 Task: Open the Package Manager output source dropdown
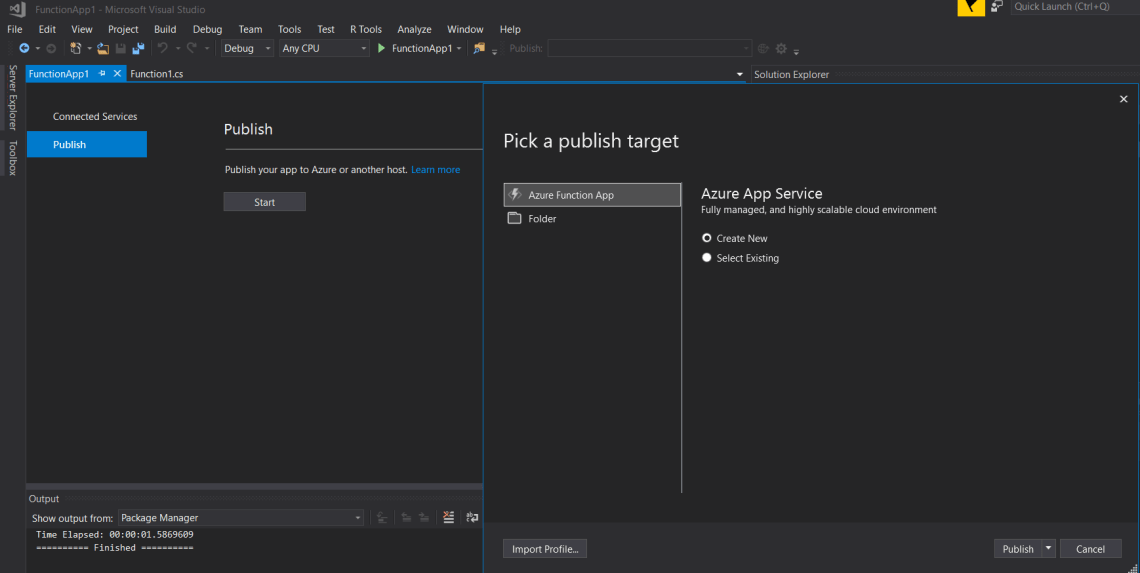241,518
